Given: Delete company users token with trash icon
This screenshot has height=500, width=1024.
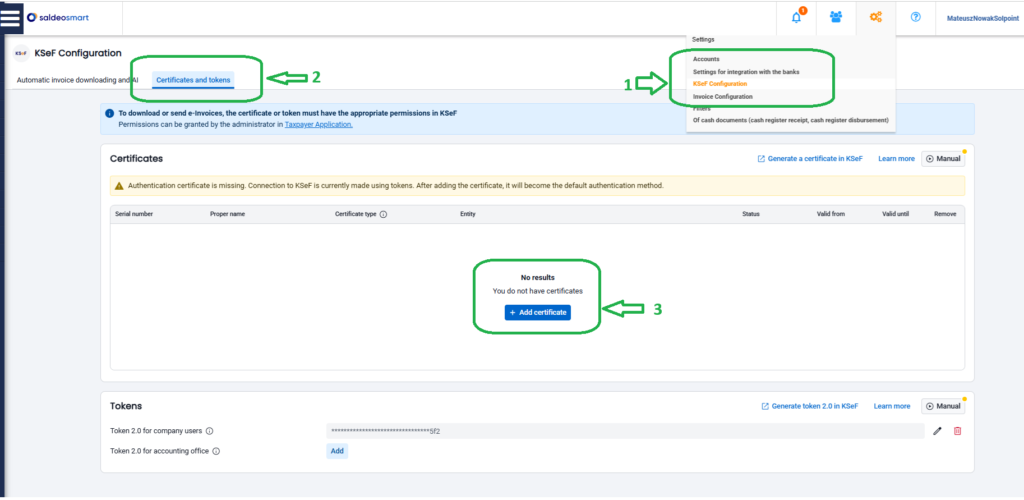Looking at the screenshot, I should [957, 431].
